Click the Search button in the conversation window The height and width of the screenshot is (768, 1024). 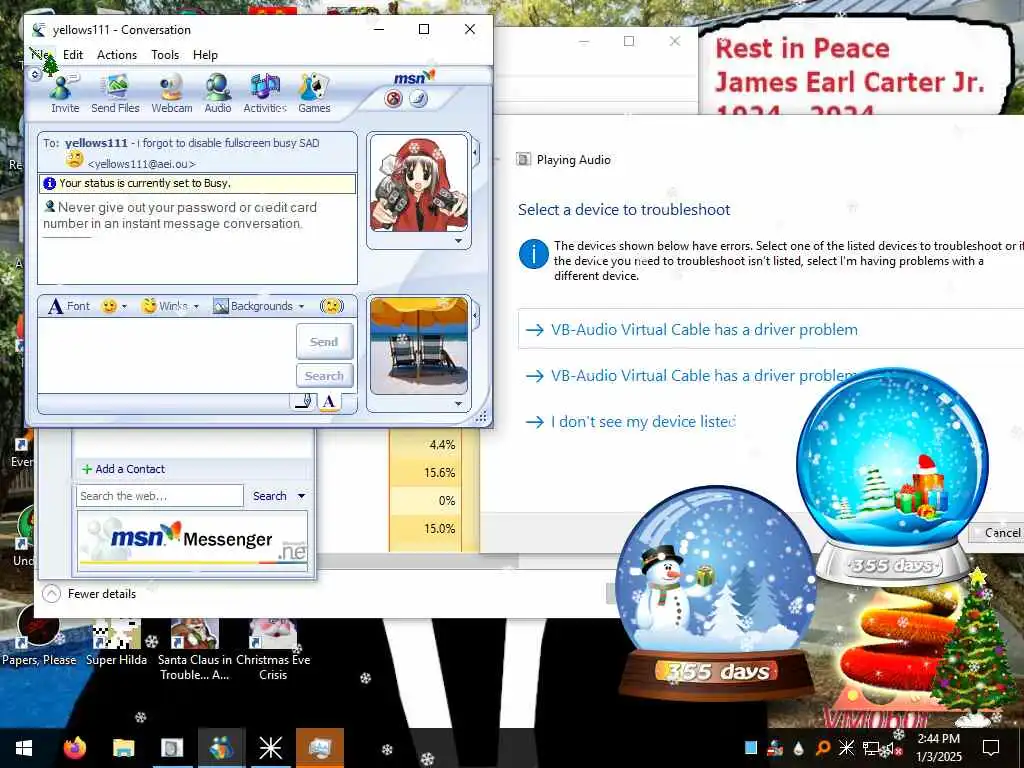click(325, 376)
